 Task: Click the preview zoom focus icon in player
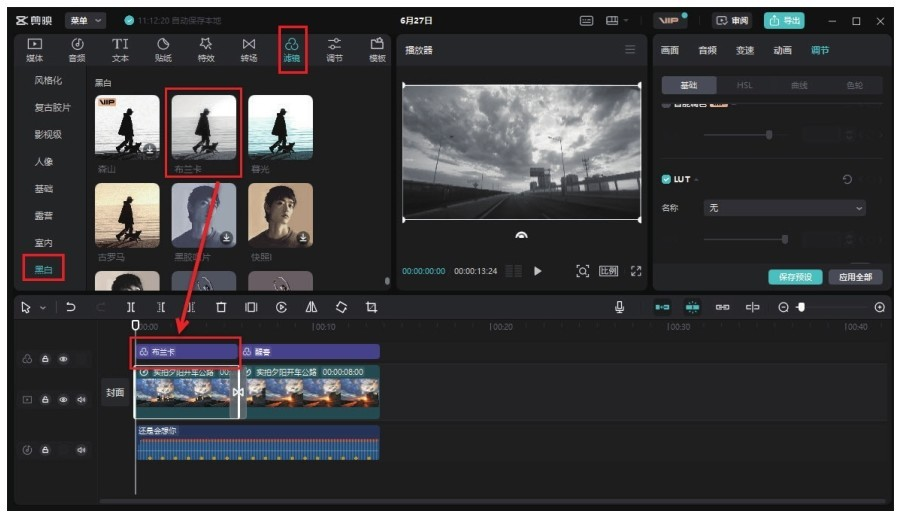[x=582, y=271]
